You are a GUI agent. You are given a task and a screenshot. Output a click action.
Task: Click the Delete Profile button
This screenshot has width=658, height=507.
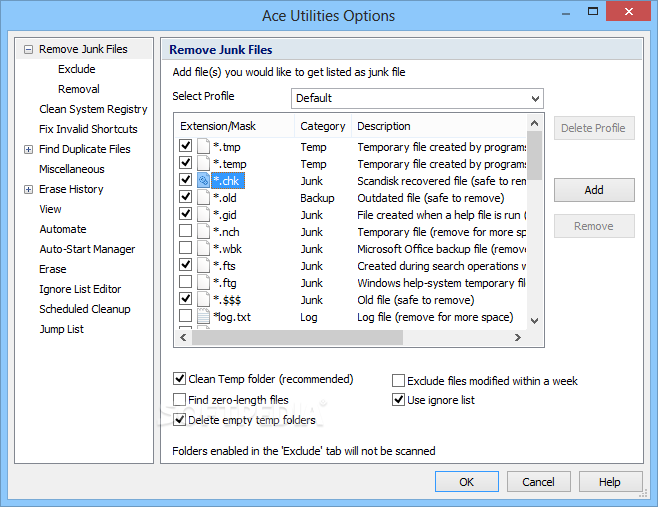pyautogui.click(x=594, y=128)
